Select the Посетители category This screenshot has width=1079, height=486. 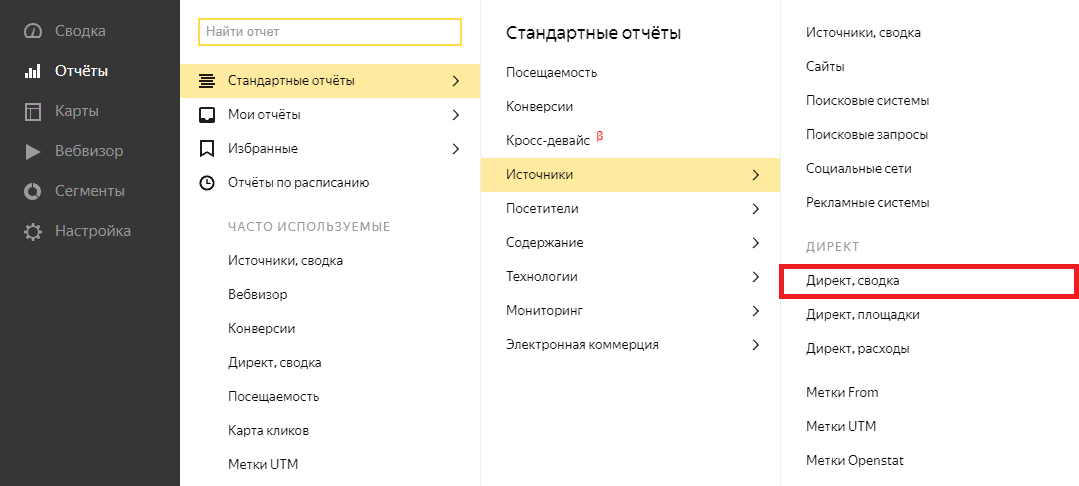(x=542, y=209)
